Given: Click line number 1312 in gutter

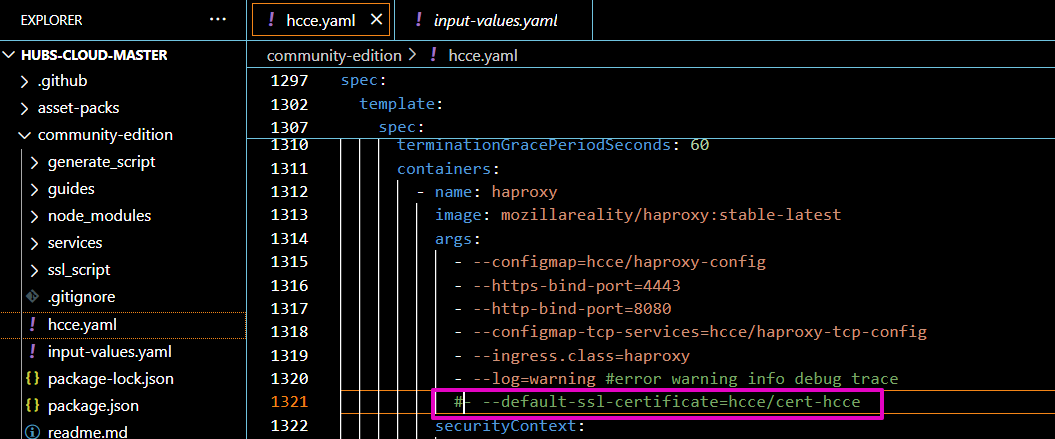Looking at the screenshot, I should [x=289, y=192].
